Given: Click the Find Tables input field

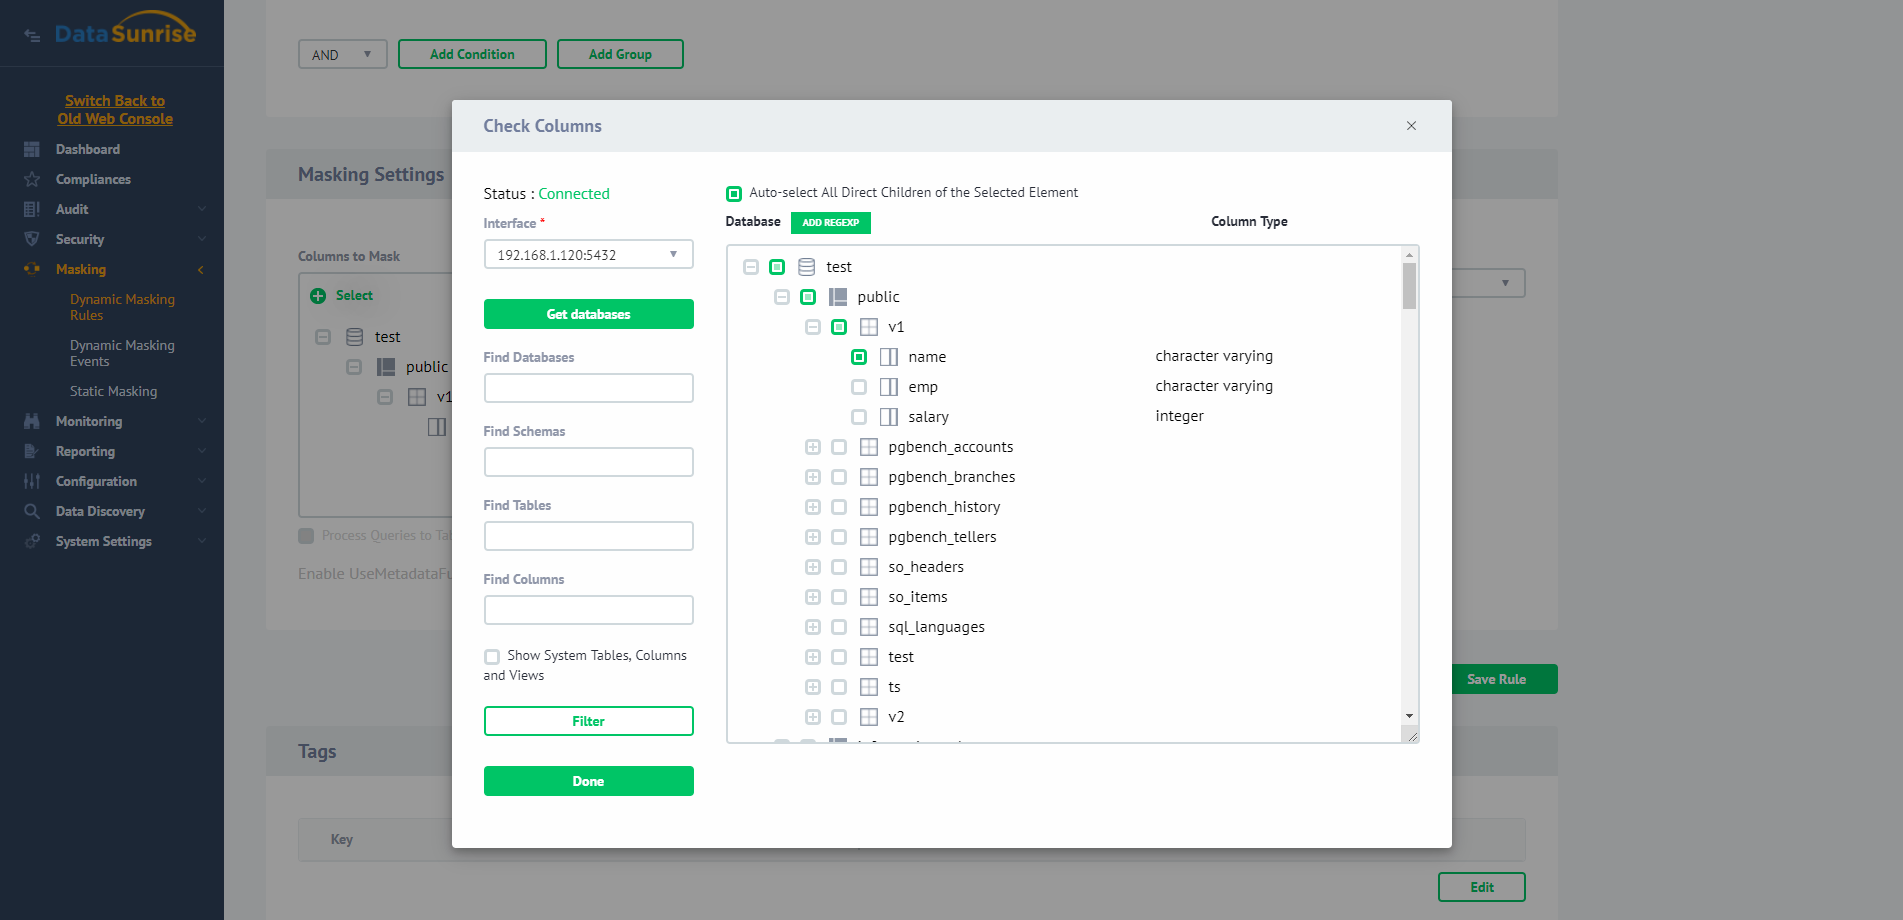Looking at the screenshot, I should (588, 536).
